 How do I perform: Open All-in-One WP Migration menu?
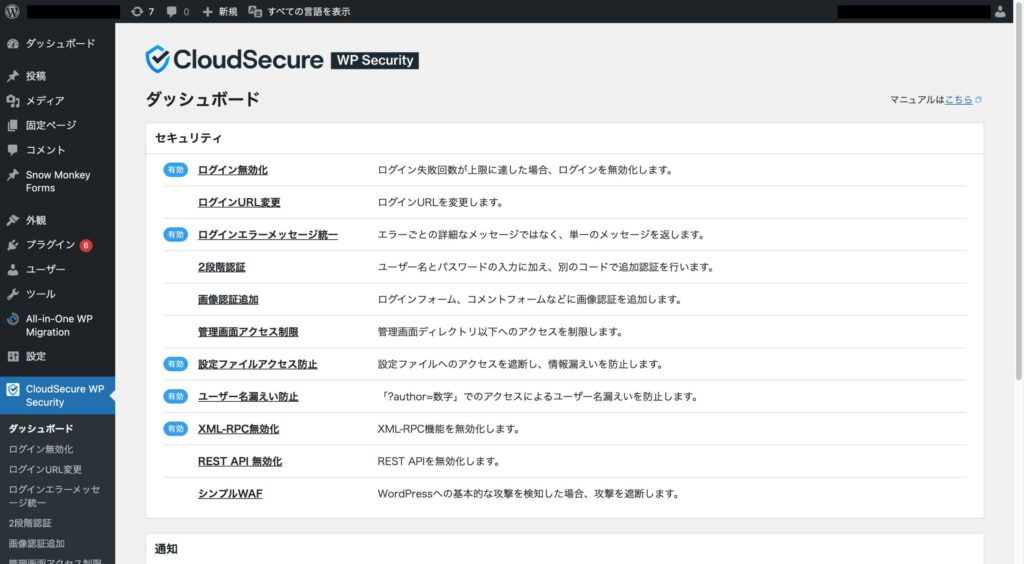(59, 325)
